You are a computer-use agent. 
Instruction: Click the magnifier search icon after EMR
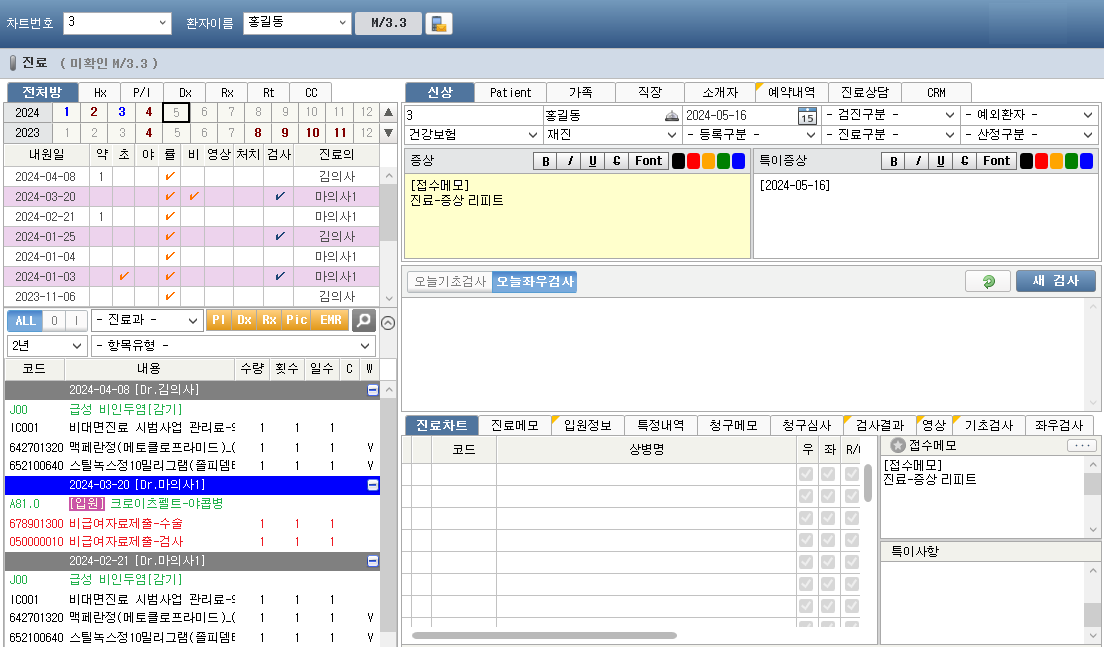pyautogui.click(x=363, y=320)
